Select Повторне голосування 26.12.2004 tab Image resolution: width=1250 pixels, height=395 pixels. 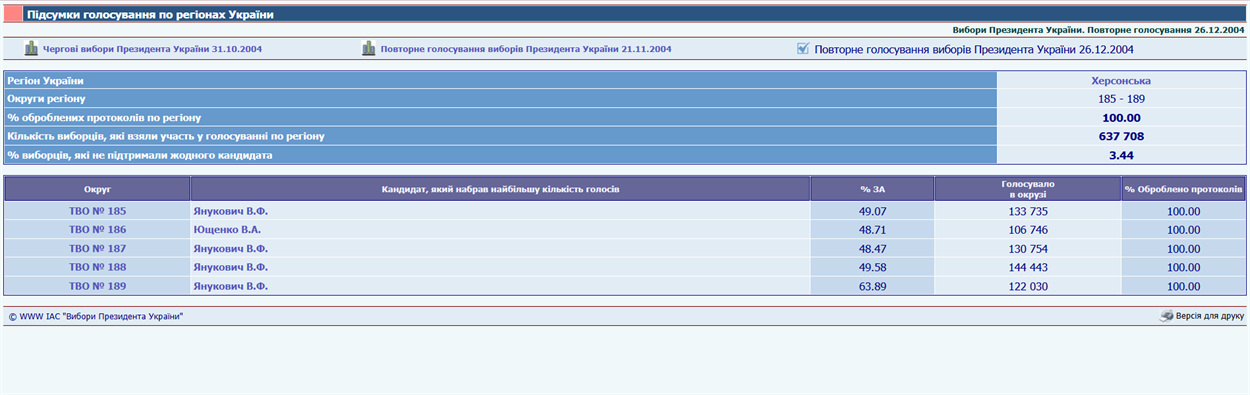pyautogui.click(x=974, y=49)
